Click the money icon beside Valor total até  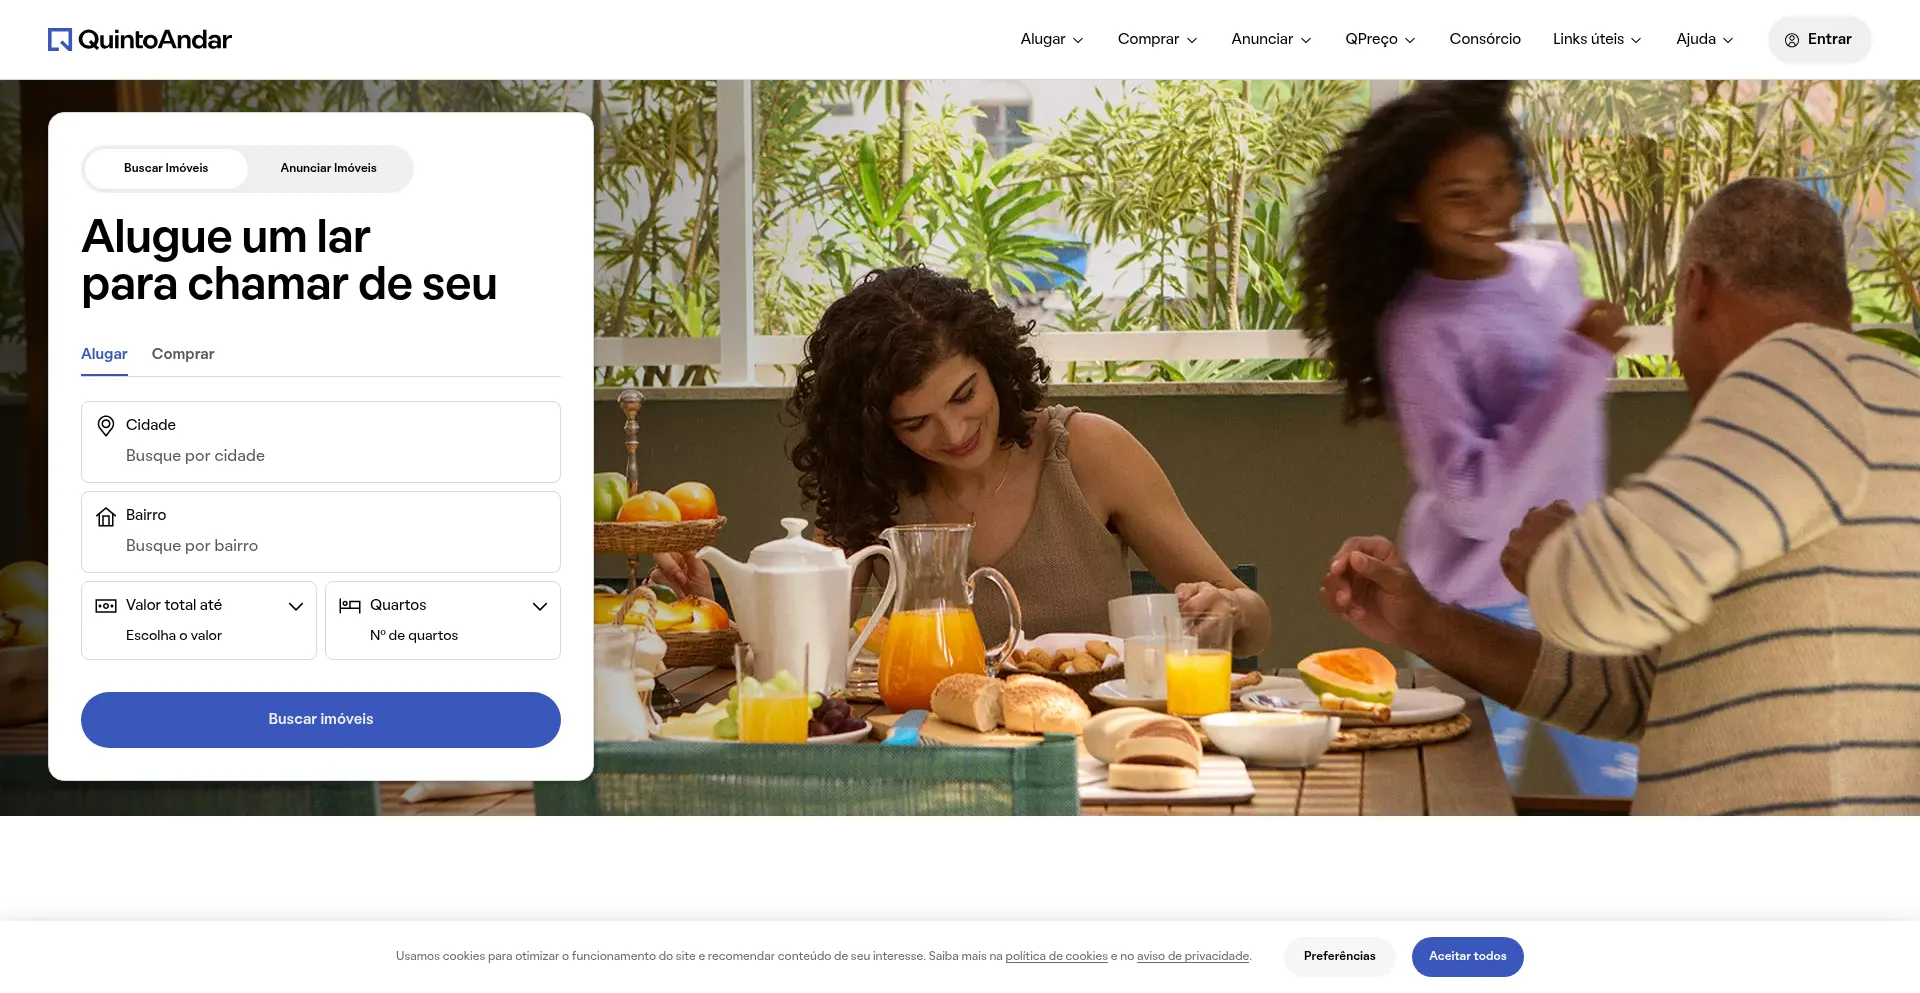(105, 606)
